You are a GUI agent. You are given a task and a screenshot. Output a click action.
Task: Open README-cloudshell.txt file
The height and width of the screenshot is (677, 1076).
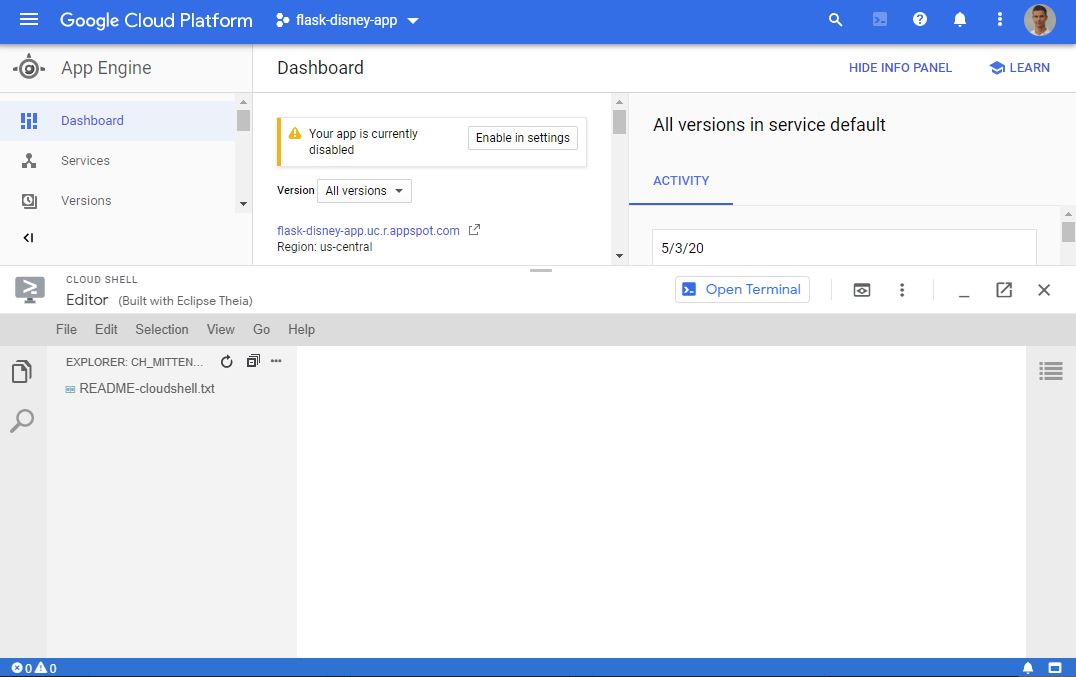[x=146, y=389]
